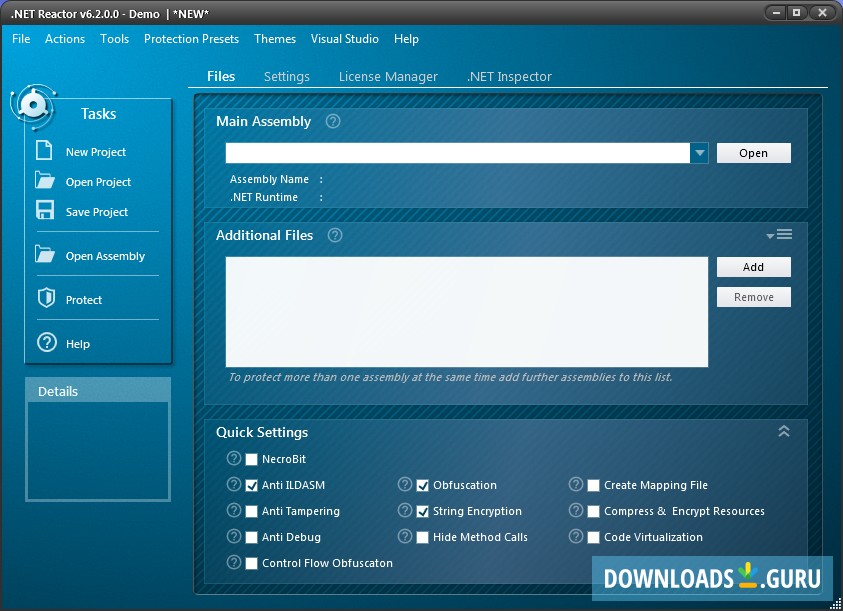The image size is (843, 611).
Task: Click the Open Assembly task link
Action: [x=105, y=256]
